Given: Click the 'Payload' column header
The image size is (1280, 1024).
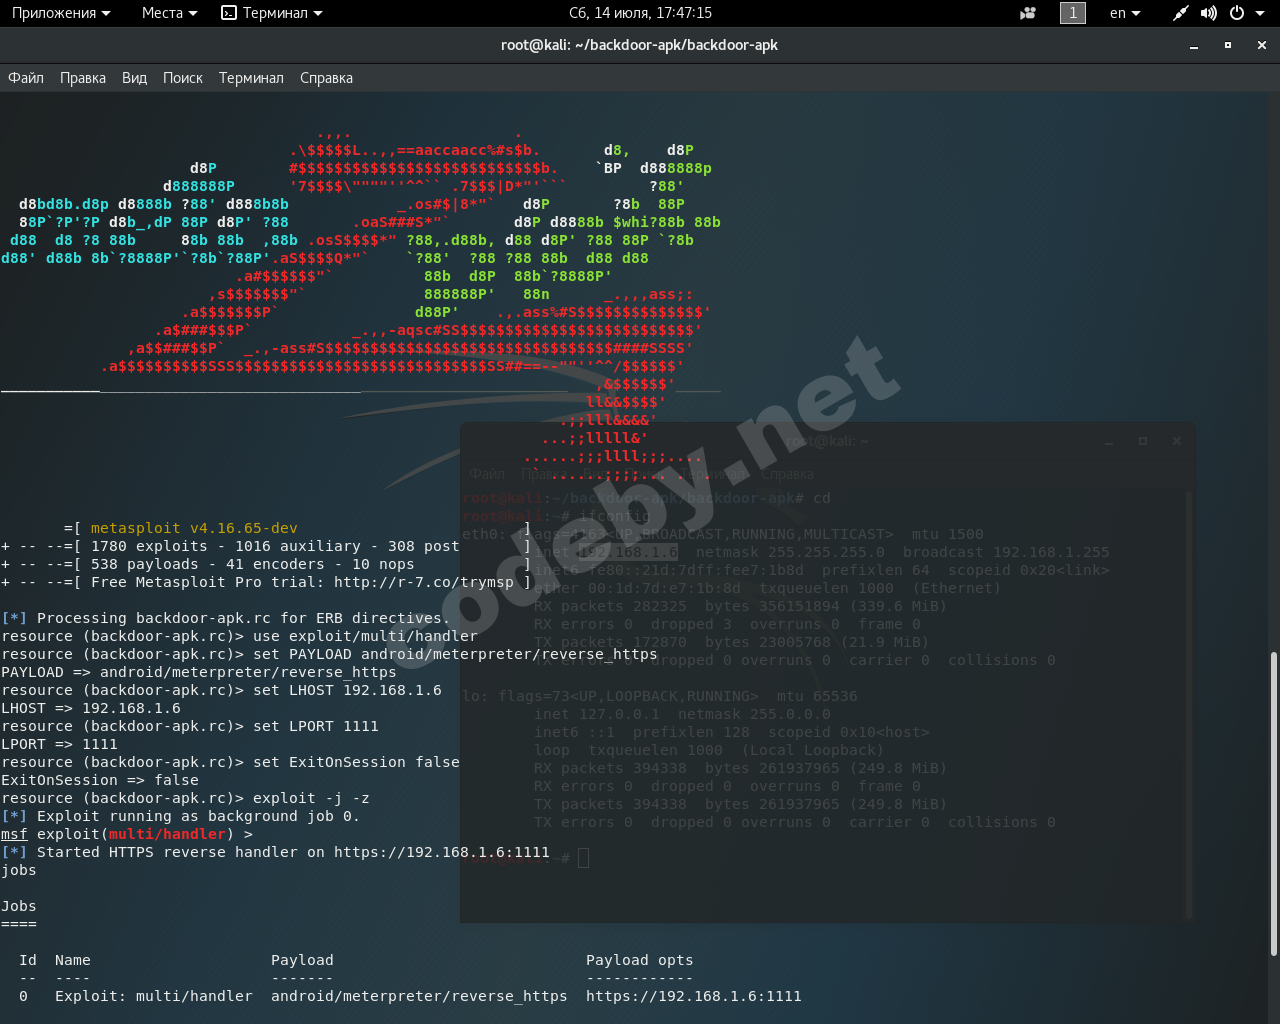Looking at the screenshot, I should point(302,960).
